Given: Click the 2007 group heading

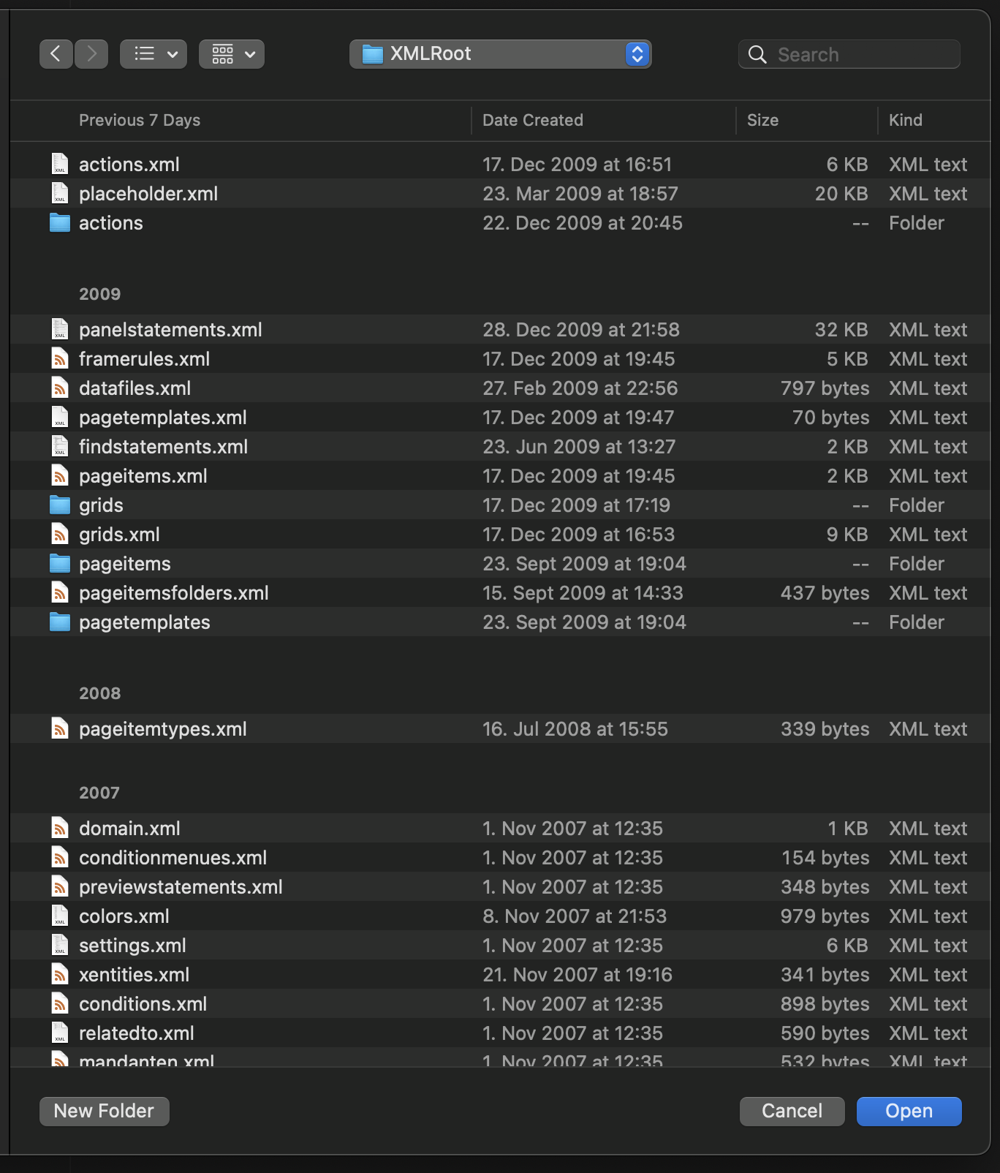Looking at the screenshot, I should pyautogui.click(x=99, y=792).
